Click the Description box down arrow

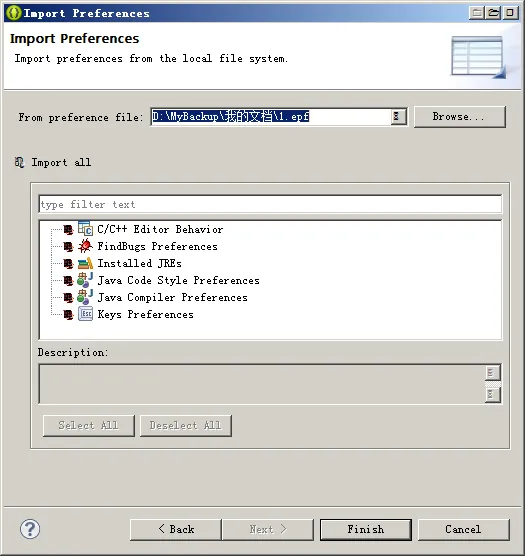point(493,395)
